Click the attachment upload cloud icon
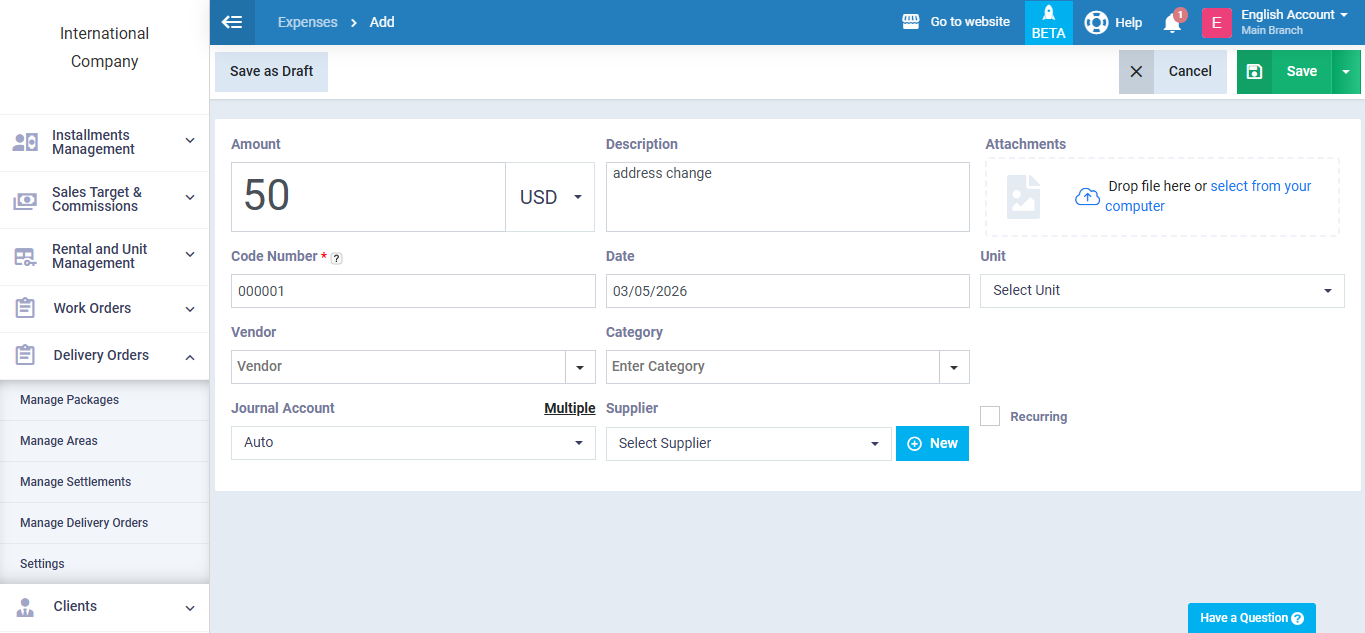The image size is (1365, 633). [1087, 196]
